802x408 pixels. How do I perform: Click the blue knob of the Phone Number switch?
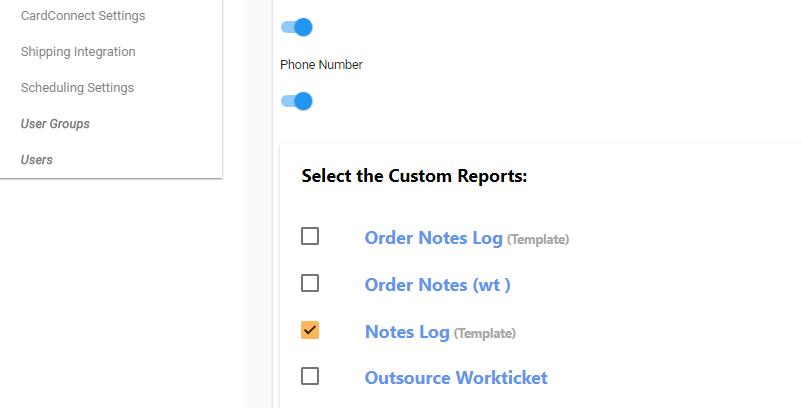[x=303, y=101]
